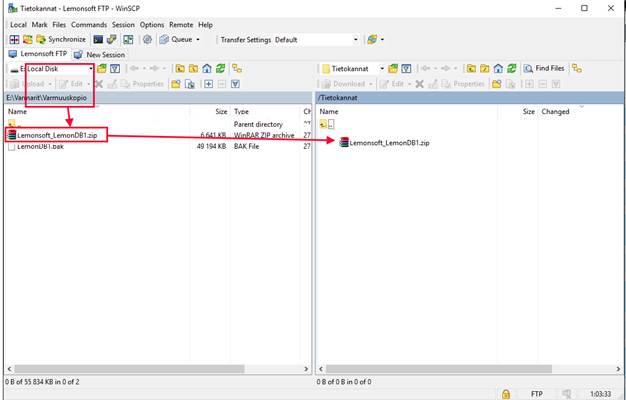626x400 pixels.
Task: Click the session globe icon in toolbar
Action: 372,40
